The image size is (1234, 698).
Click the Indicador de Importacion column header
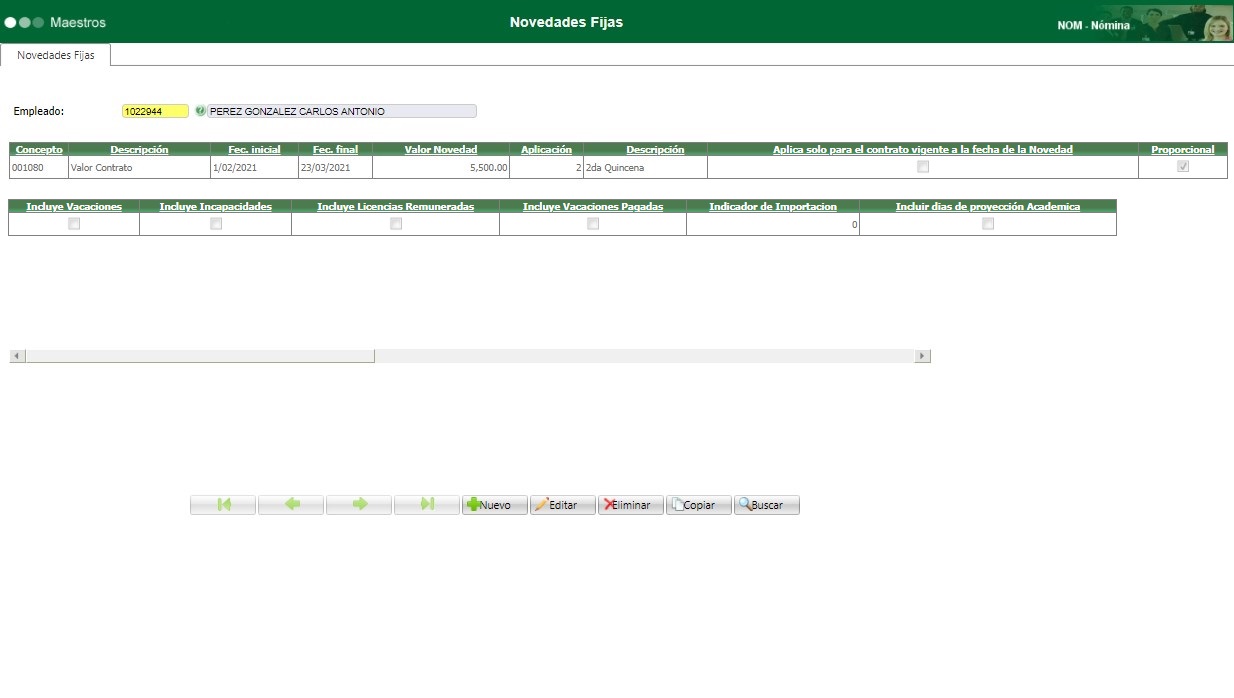click(x=773, y=206)
